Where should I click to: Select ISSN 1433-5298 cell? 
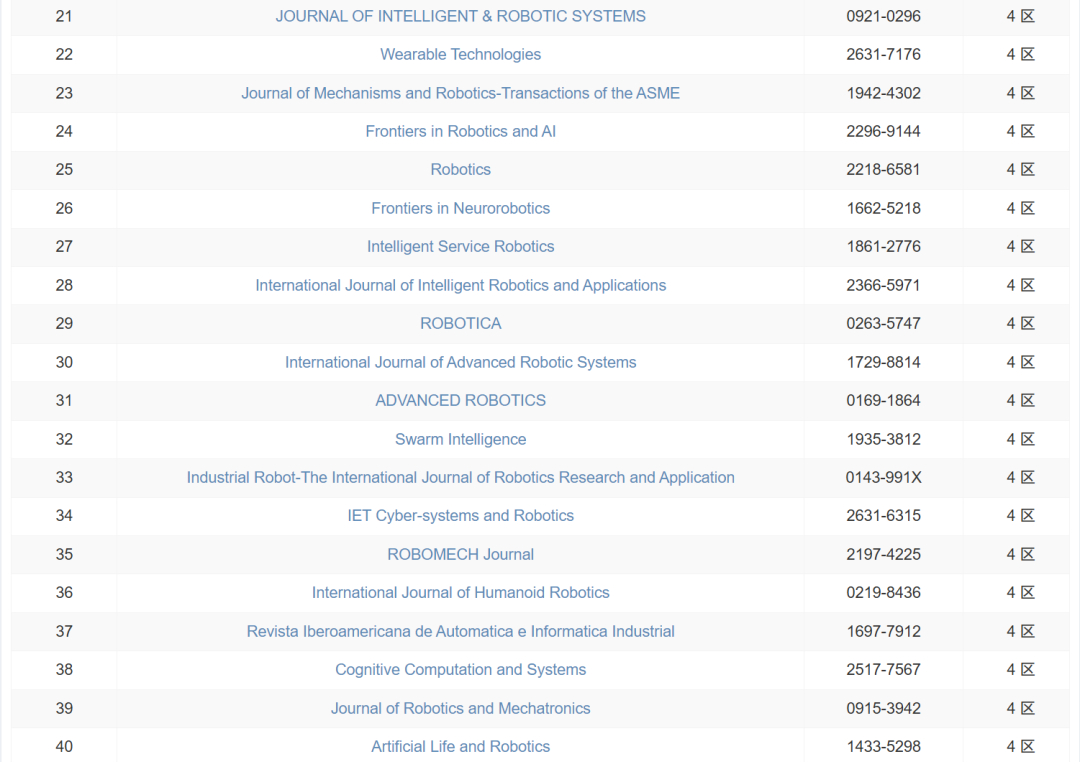pos(883,746)
